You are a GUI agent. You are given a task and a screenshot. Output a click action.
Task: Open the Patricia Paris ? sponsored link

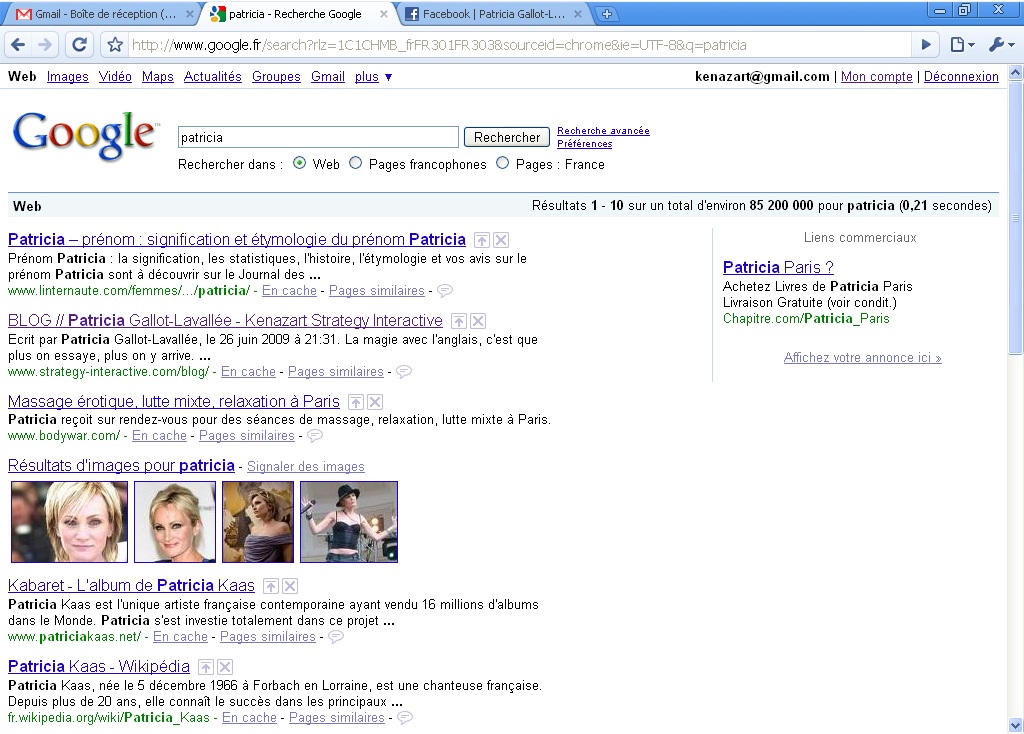[x=778, y=267]
